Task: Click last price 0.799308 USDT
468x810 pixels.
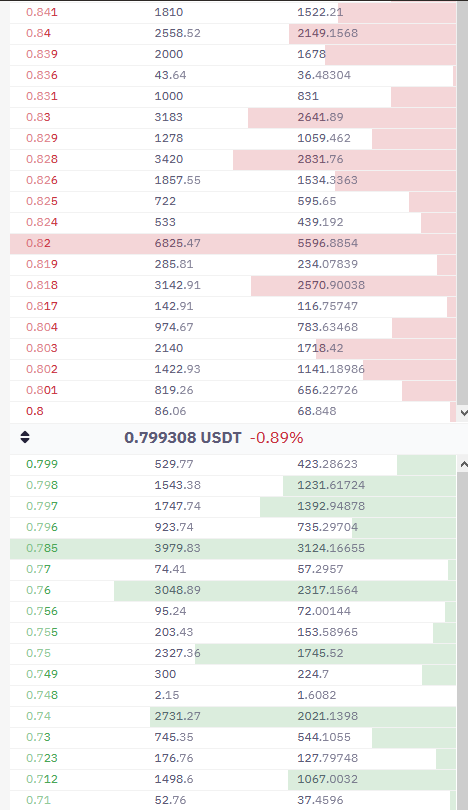Action: tap(182, 438)
